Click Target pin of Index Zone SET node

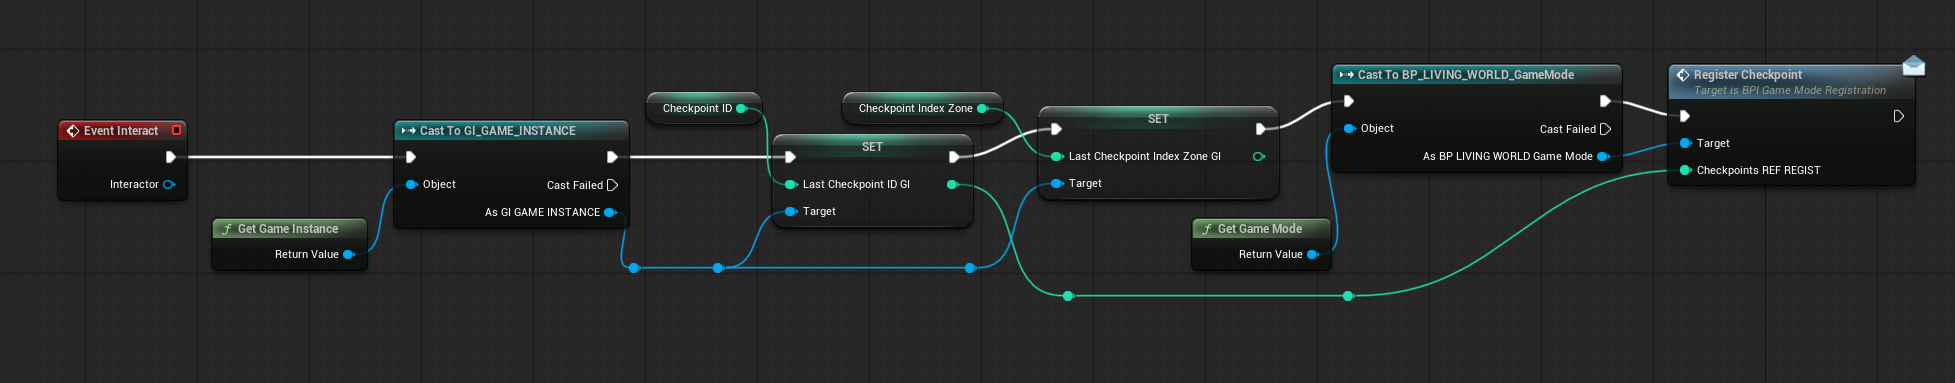1056,183
